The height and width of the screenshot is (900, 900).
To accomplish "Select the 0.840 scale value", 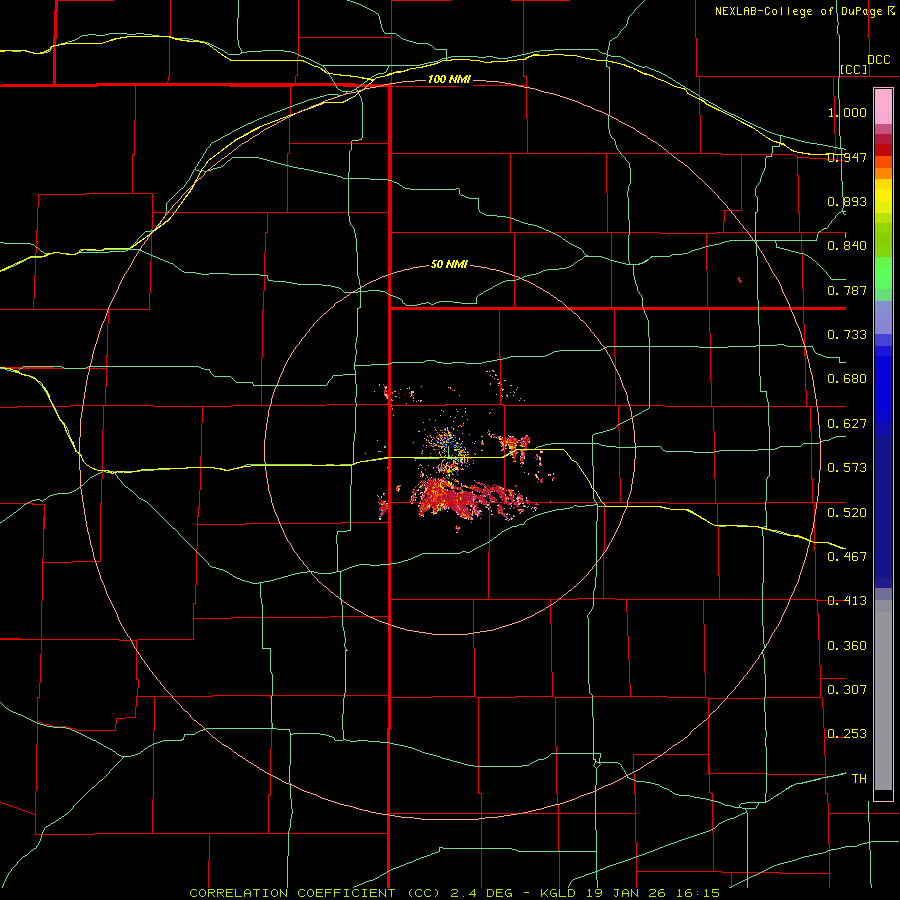I will tap(847, 246).
